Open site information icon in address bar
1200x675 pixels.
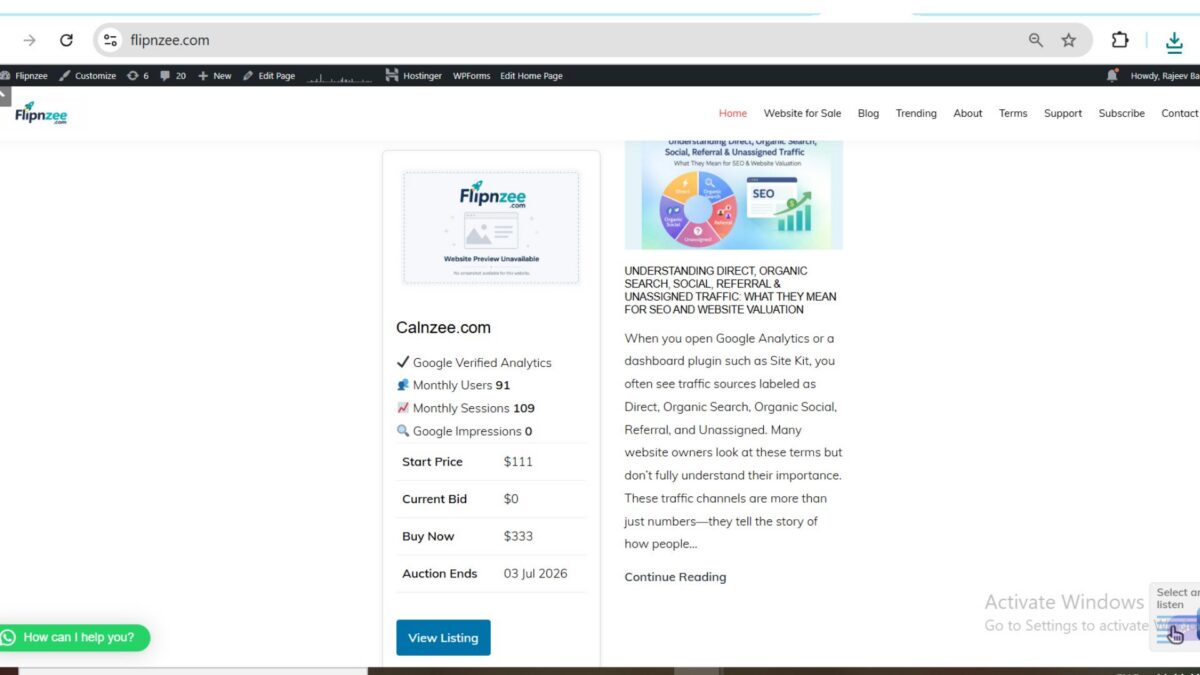tap(111, 40)
